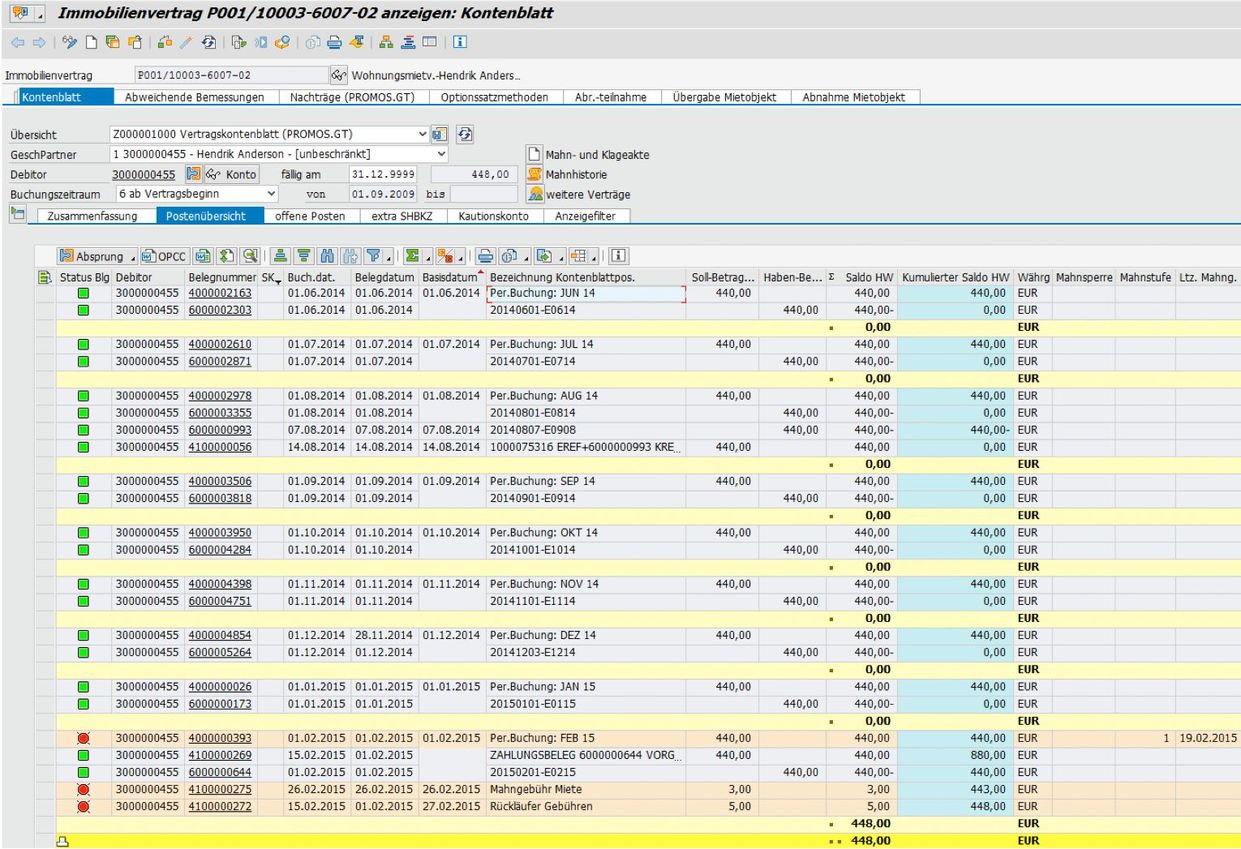Viewport: 1241px width, 849px height.
Task: Click the blue info icon in top toolbar
Action: pos(459,43)
